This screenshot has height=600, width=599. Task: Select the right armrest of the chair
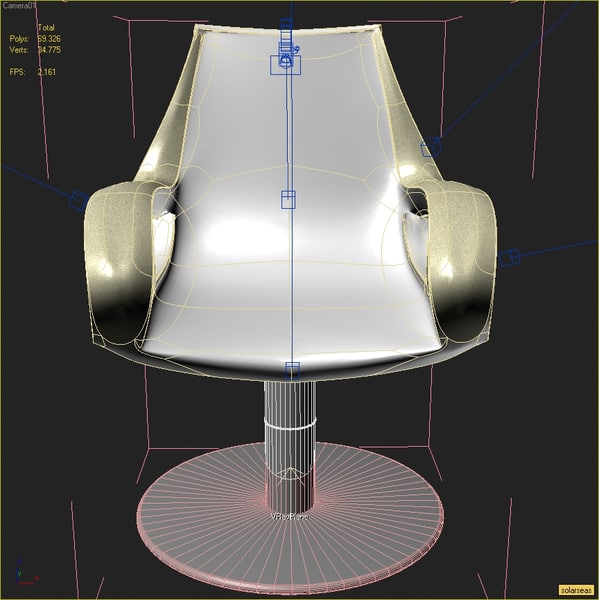pos(457,264)
